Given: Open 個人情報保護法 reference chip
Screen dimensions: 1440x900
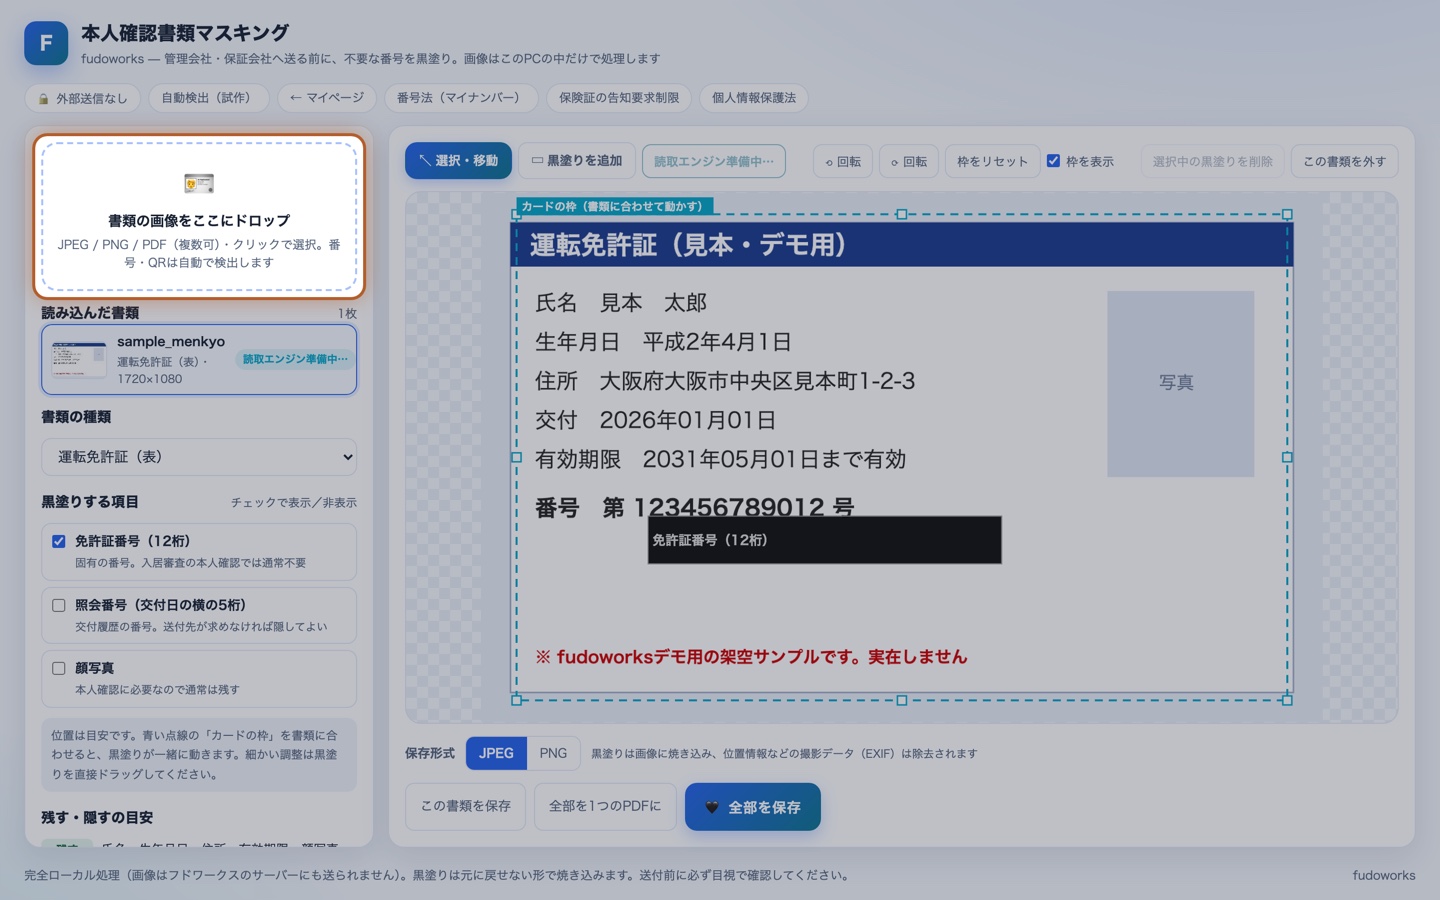Looking at the screenshot, I should (x=754, y=98).
